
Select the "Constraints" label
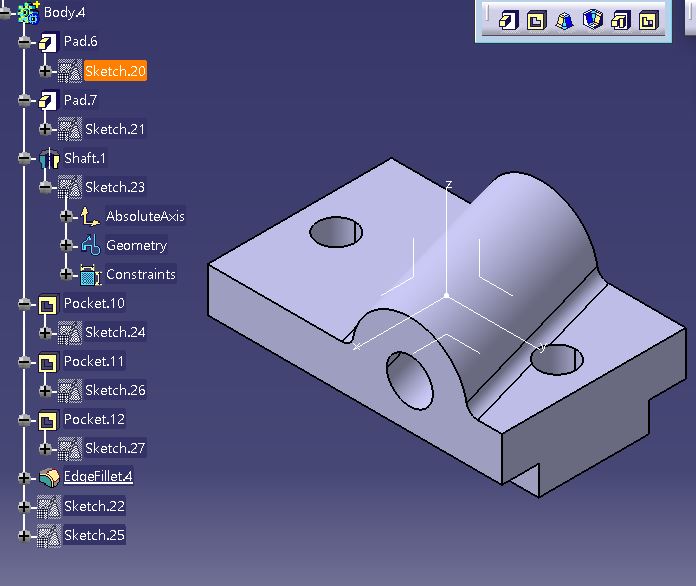pos(141,274)
